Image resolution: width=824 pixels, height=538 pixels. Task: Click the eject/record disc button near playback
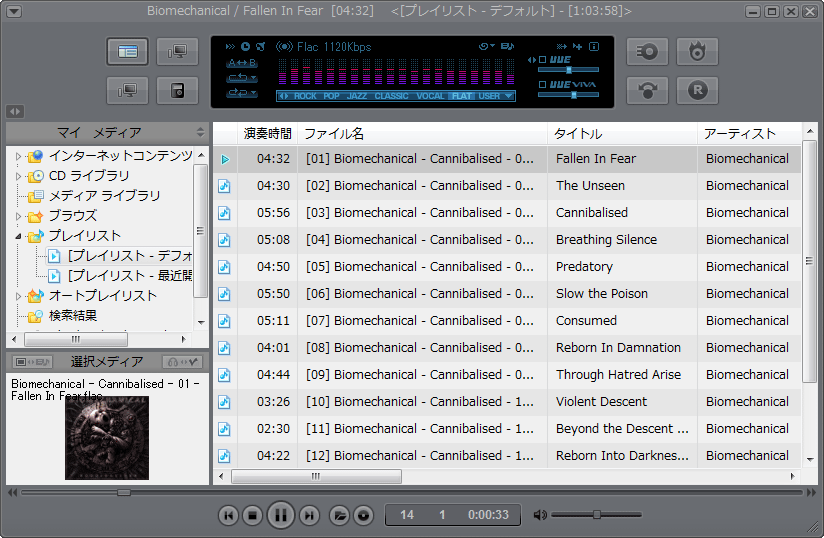363,515
